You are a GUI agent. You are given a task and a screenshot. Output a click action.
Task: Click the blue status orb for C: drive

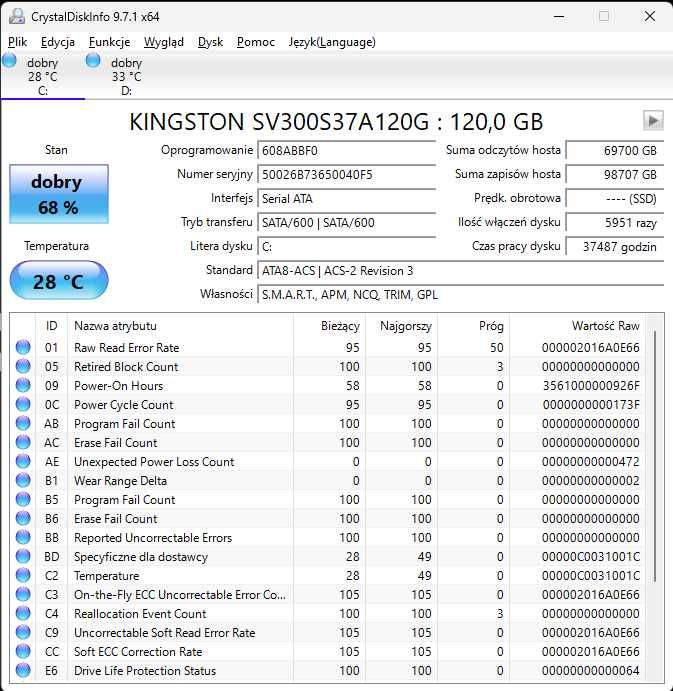click(x=9, y=60)
